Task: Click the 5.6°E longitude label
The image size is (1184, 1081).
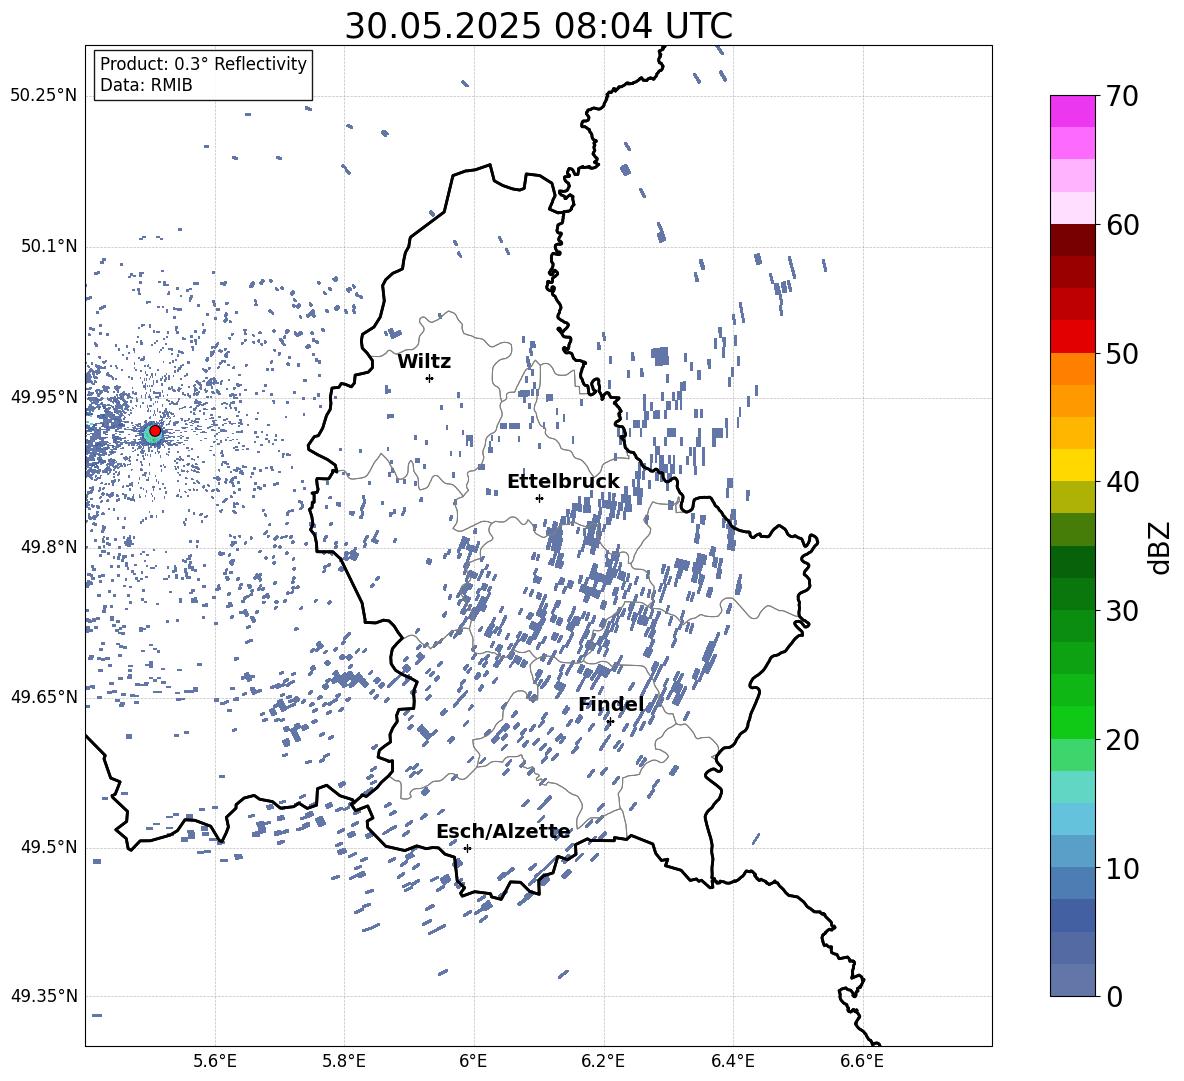Action: 215,1061
